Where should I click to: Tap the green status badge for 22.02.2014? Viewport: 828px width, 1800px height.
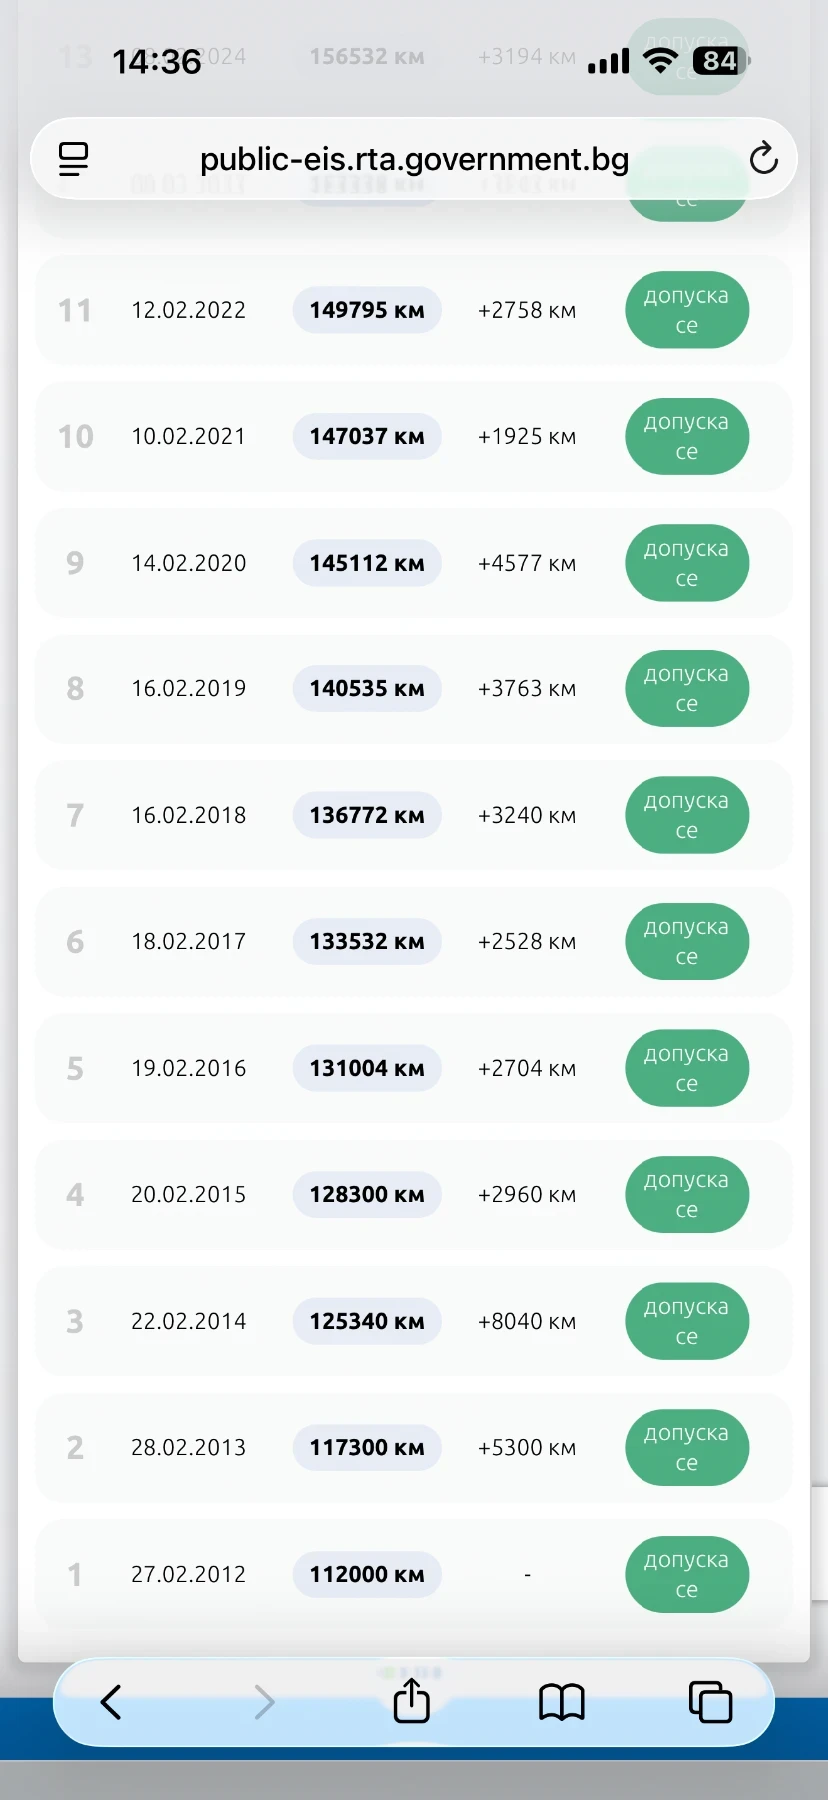[687, 1321]
